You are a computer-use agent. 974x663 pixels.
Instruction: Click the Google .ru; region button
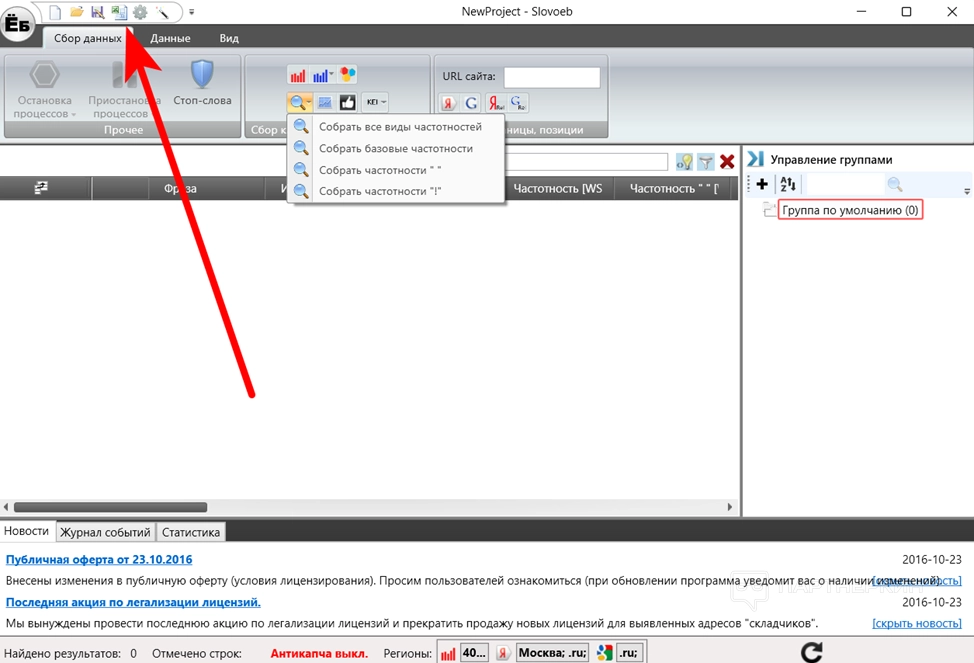pos(629,653)
